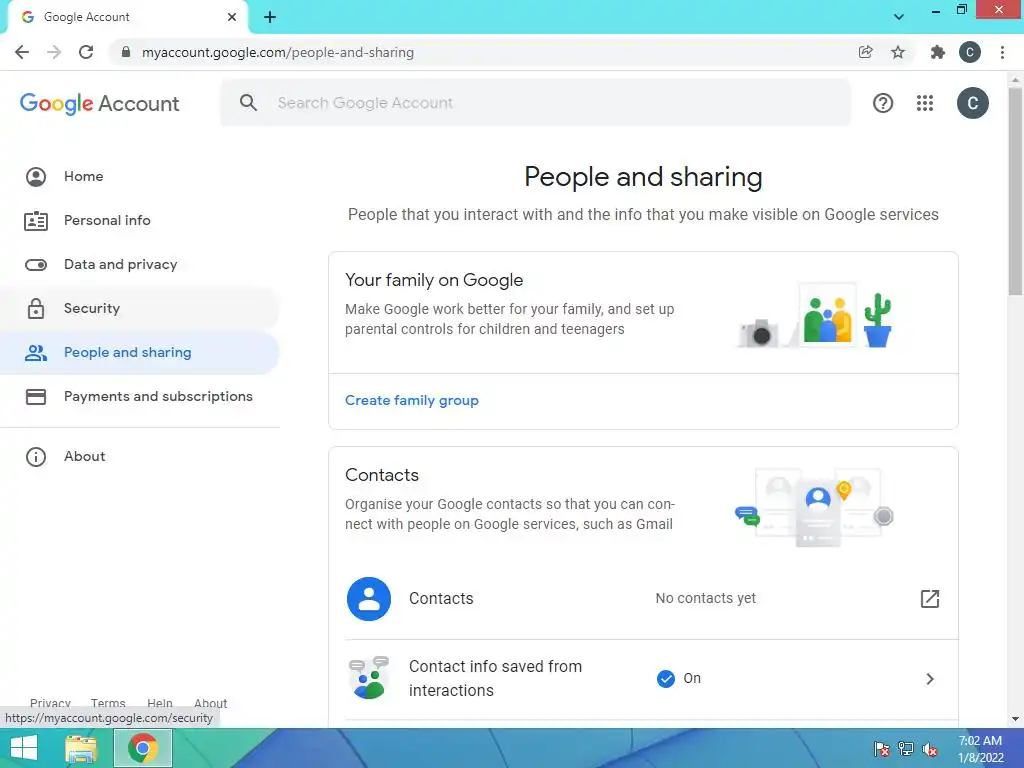
Task: Open Personal info section
Action: (x=140, y=221)
